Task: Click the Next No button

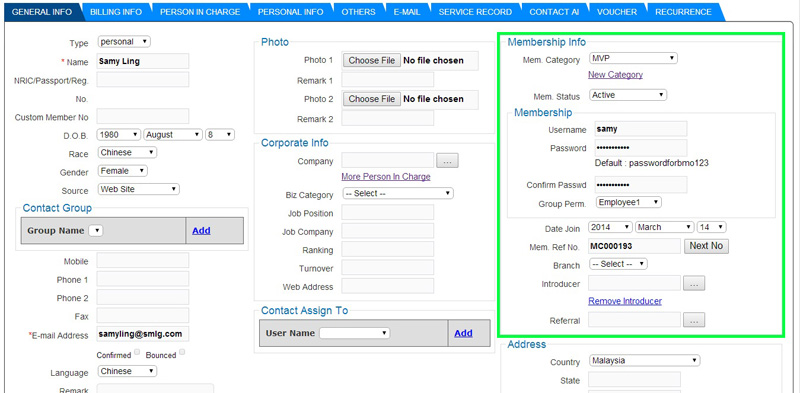Action: point(706,246)
